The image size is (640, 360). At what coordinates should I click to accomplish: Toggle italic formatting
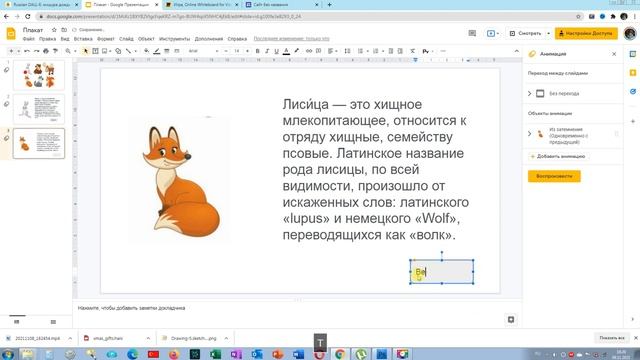(x=267, y=51)
